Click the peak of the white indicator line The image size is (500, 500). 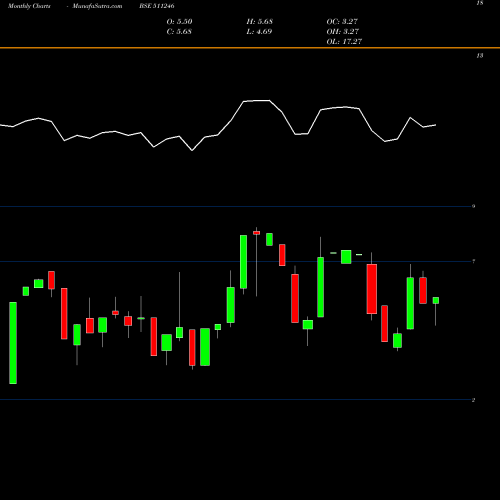click(257, 100)
